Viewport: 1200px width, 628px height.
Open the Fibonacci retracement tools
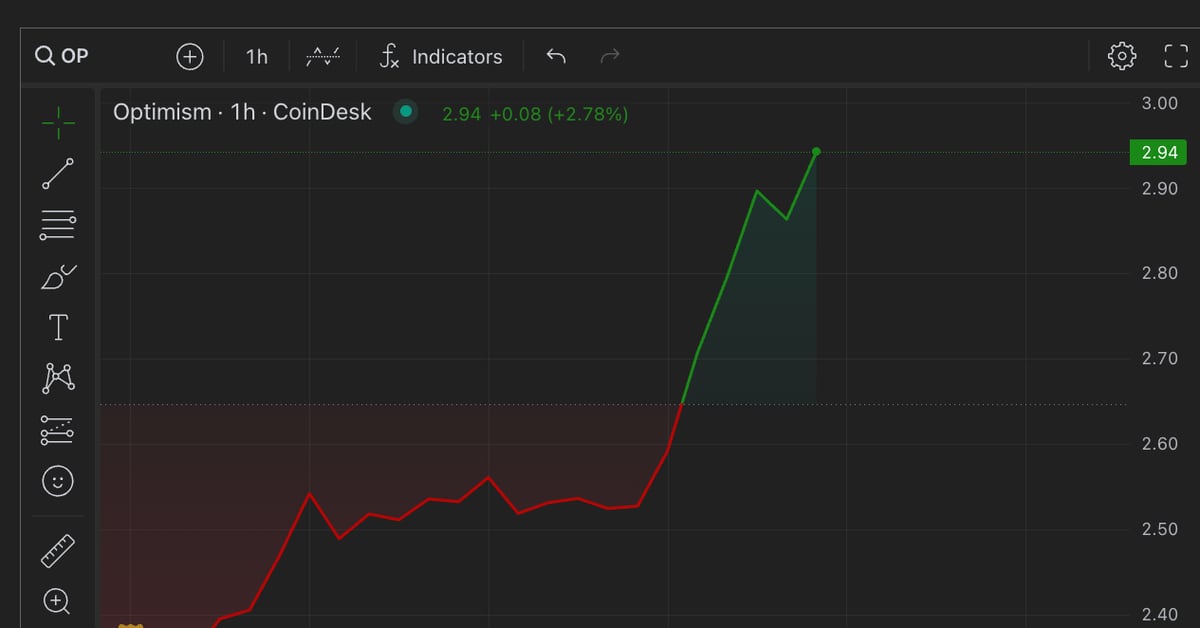(x=58, y=225)
